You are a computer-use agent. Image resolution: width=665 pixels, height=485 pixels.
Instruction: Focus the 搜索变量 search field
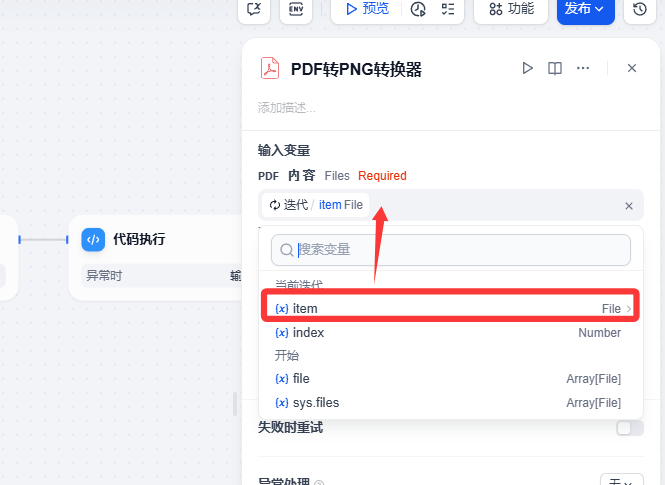pyautogui.click(x=451, y=250)
